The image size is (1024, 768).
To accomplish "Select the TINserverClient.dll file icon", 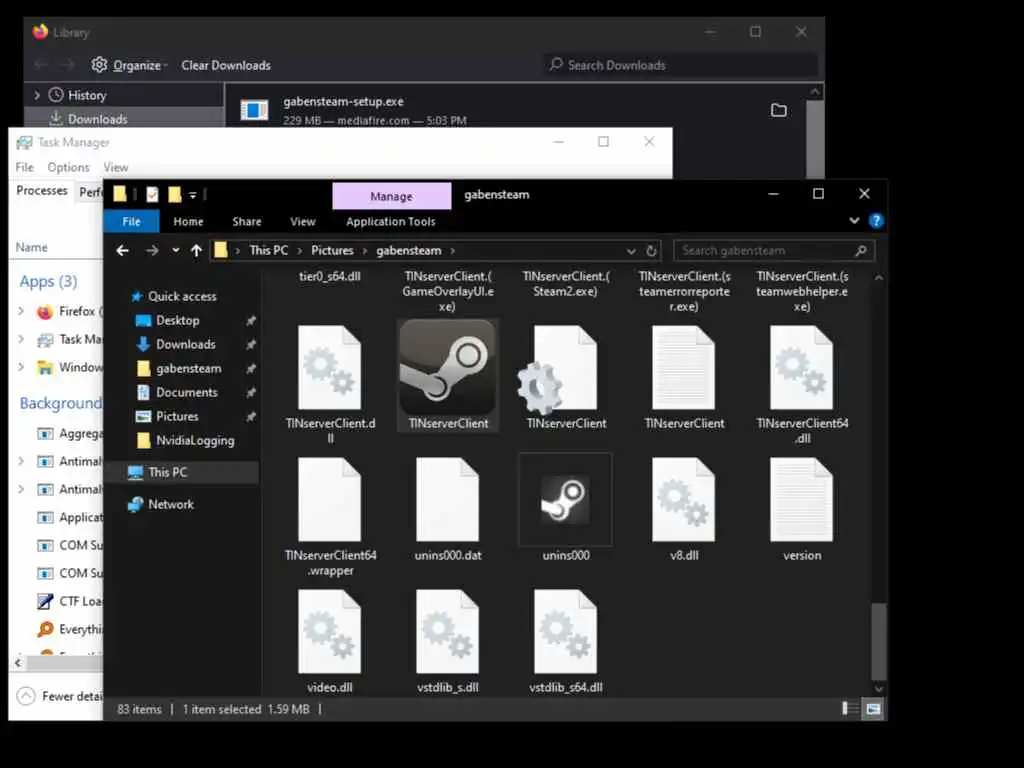I will pos(330,368).
